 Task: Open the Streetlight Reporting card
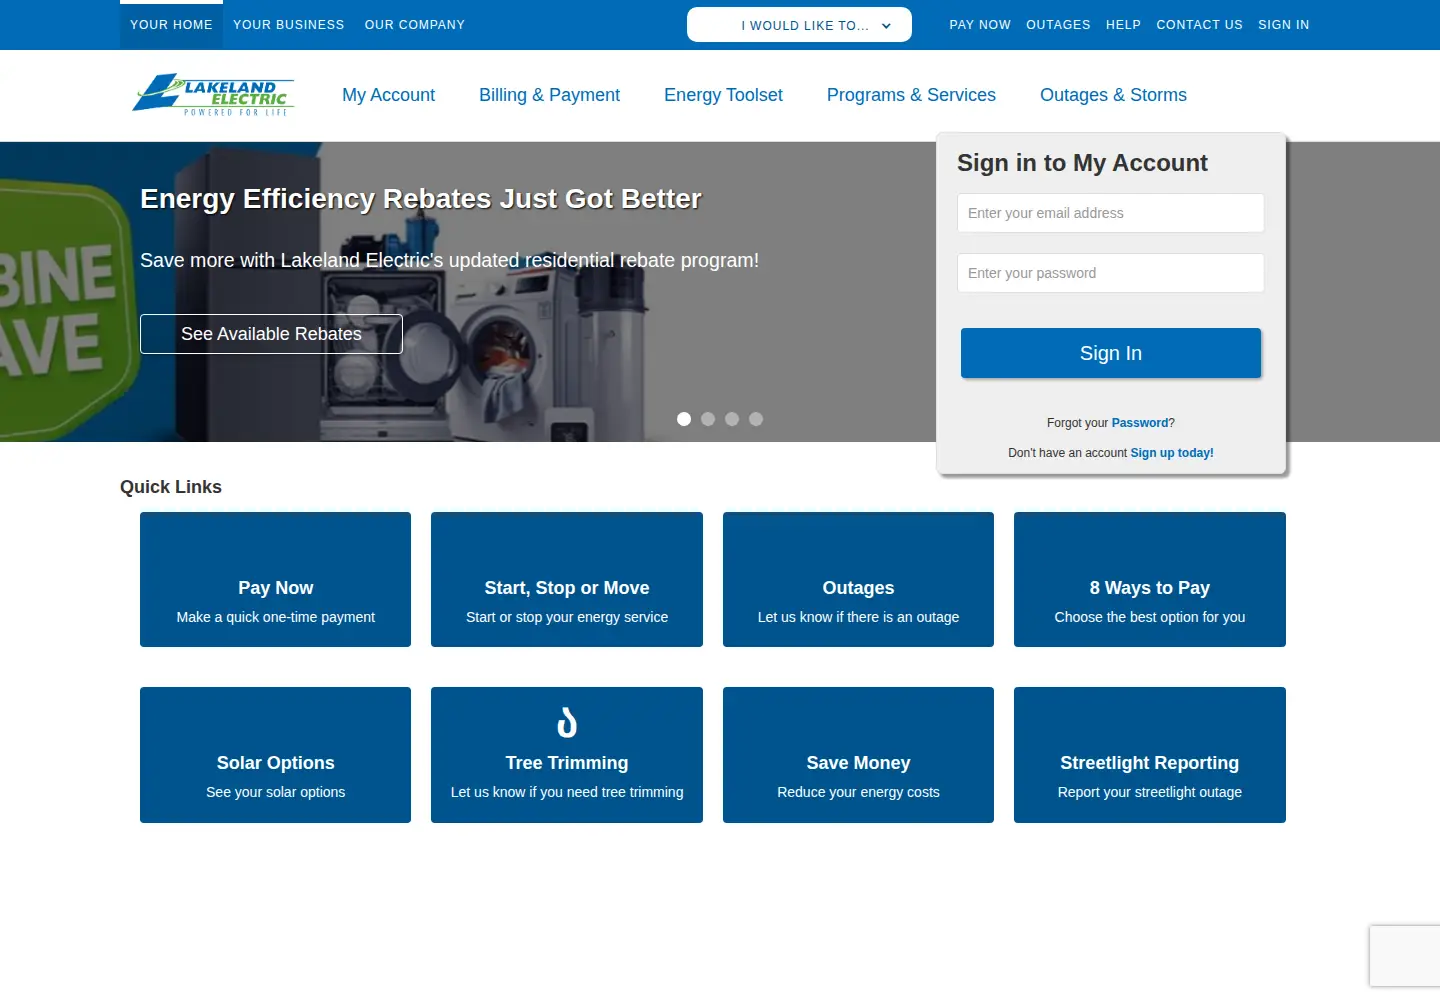point(1150,755)
